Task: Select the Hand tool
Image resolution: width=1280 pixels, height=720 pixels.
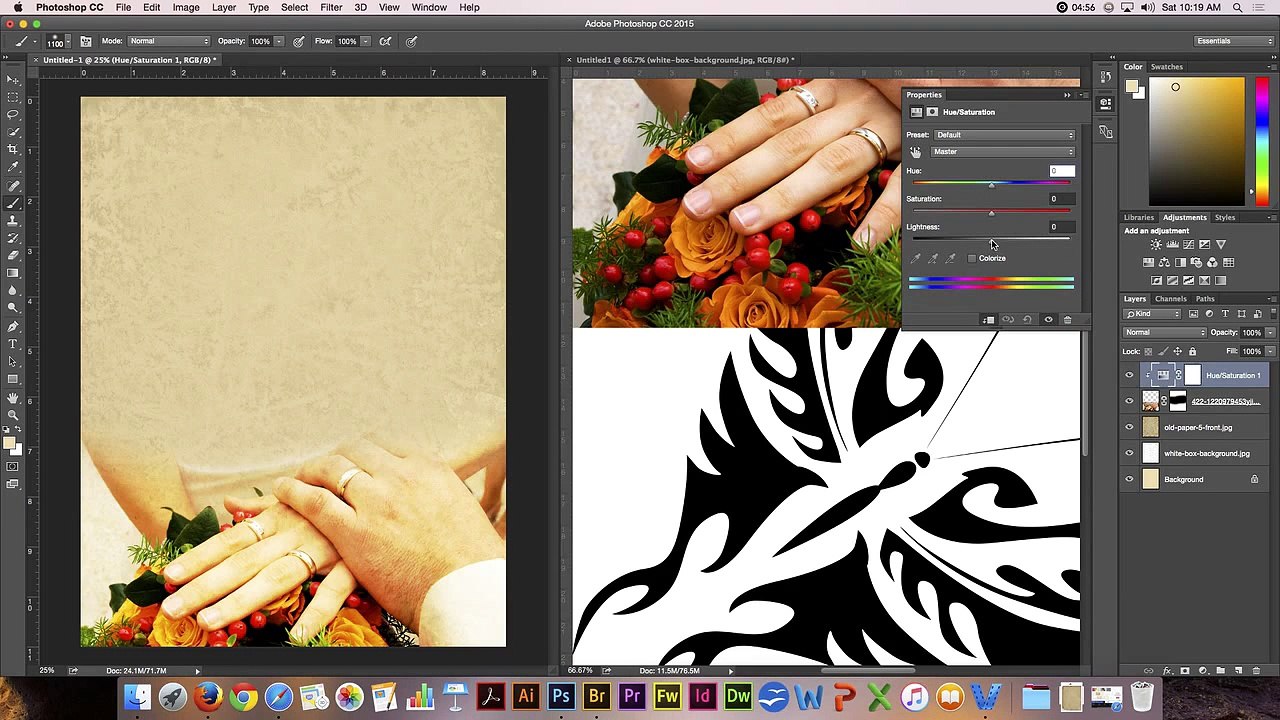Action: (13, 398)
